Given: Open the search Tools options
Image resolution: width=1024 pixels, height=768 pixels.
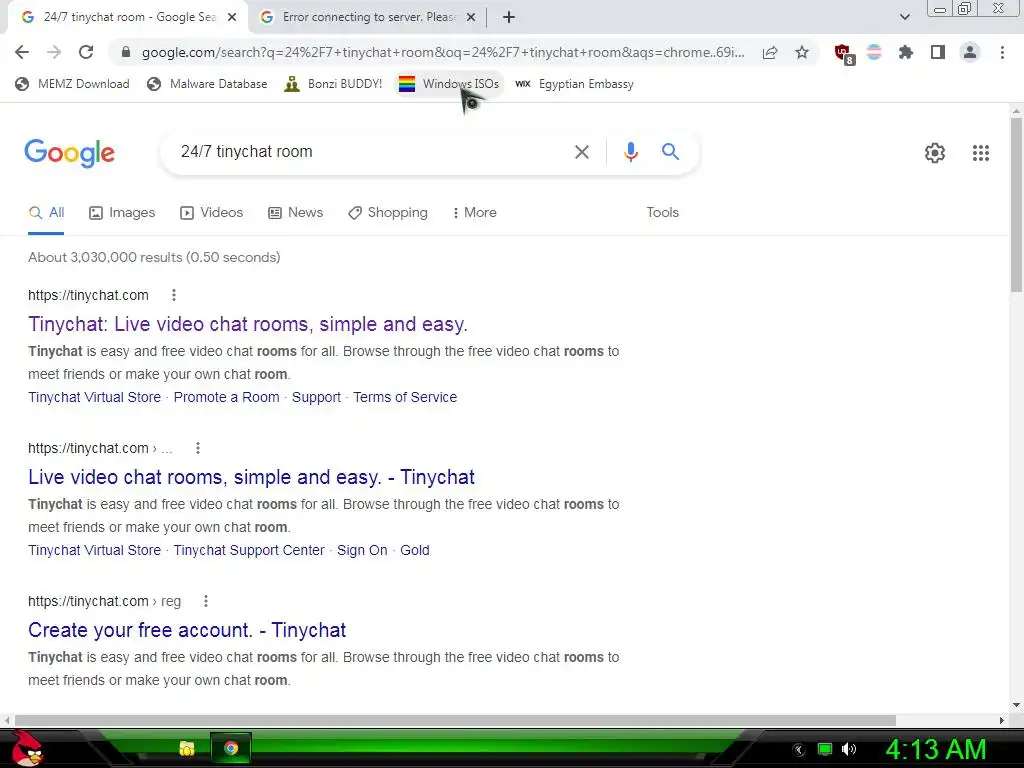Looking at the screenshot, I should (662, 212).
